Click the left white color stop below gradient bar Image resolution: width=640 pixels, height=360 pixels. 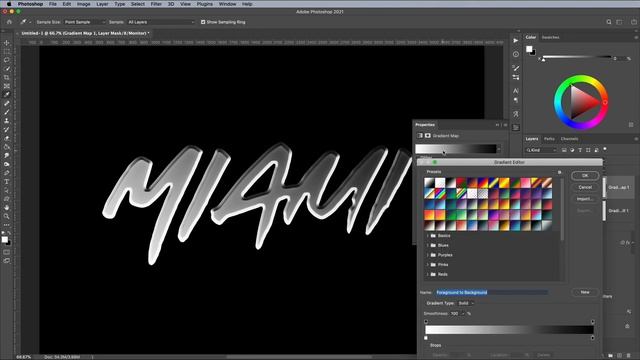426,338
